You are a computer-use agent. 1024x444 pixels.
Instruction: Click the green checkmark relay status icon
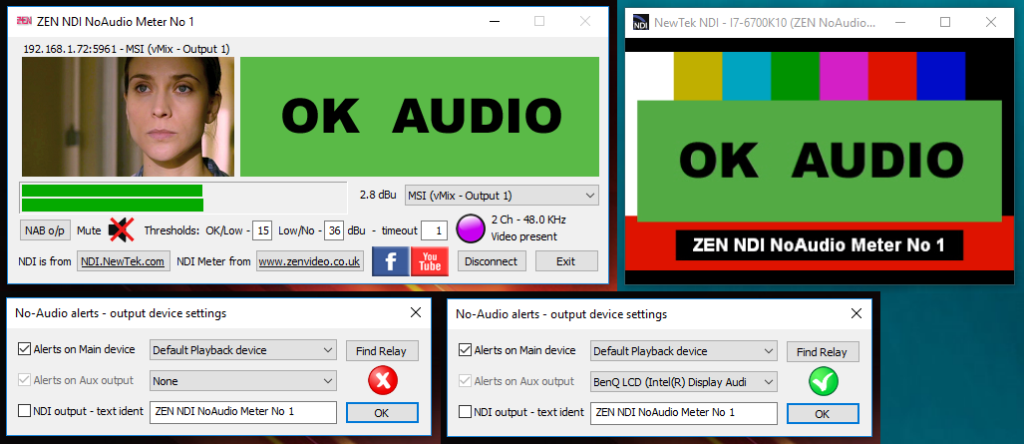[823, 382]
